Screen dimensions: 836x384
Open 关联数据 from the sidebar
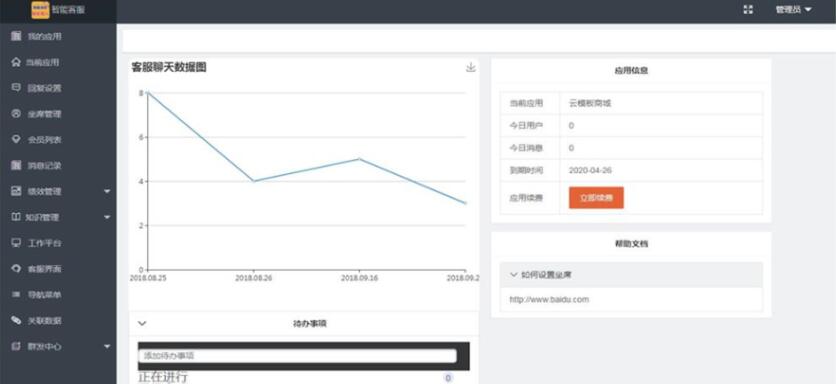tap(44, 321)
